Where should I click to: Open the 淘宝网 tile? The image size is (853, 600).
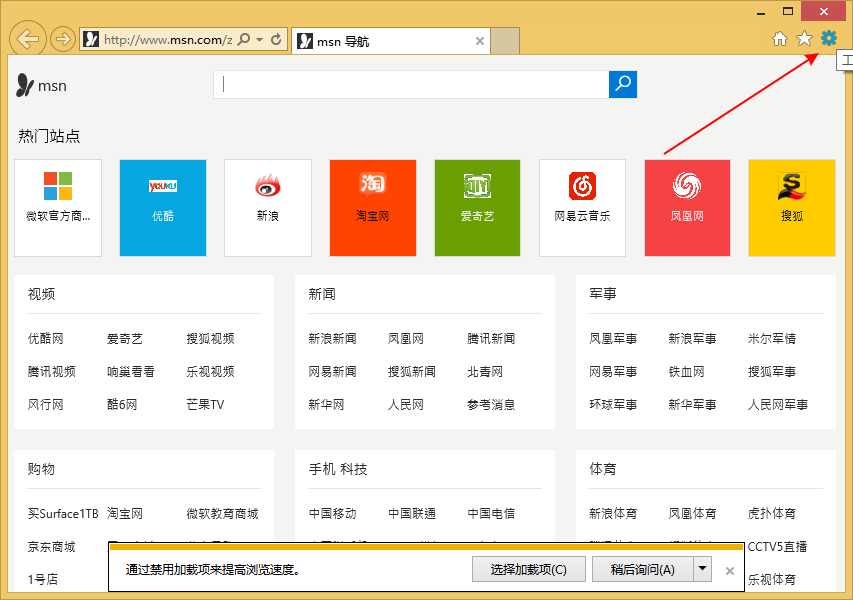[x=373, y=208]
